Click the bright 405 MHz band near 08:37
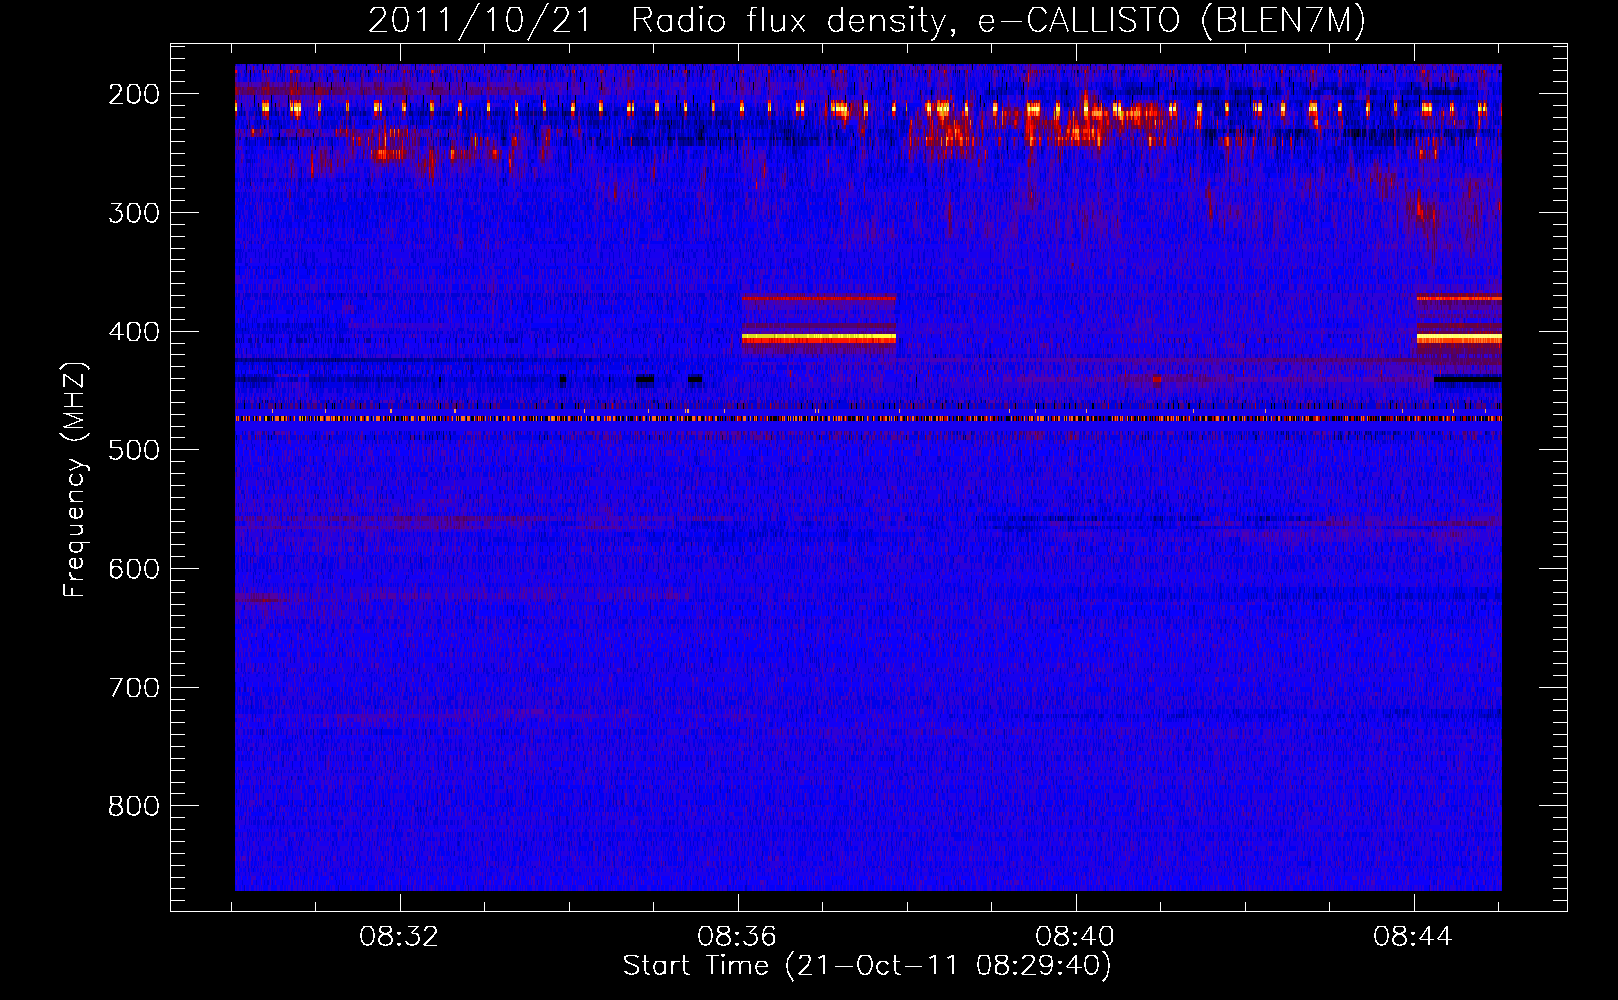This screenshot has width=1618, height=1000. [819, 339]
